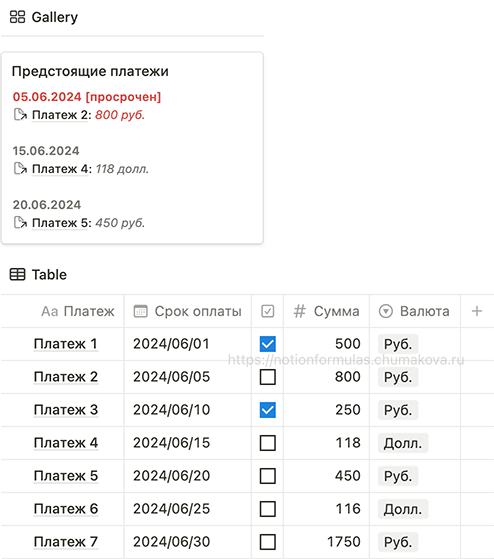
Task: Open the Платеж column header menu
Action: (63, 311)
